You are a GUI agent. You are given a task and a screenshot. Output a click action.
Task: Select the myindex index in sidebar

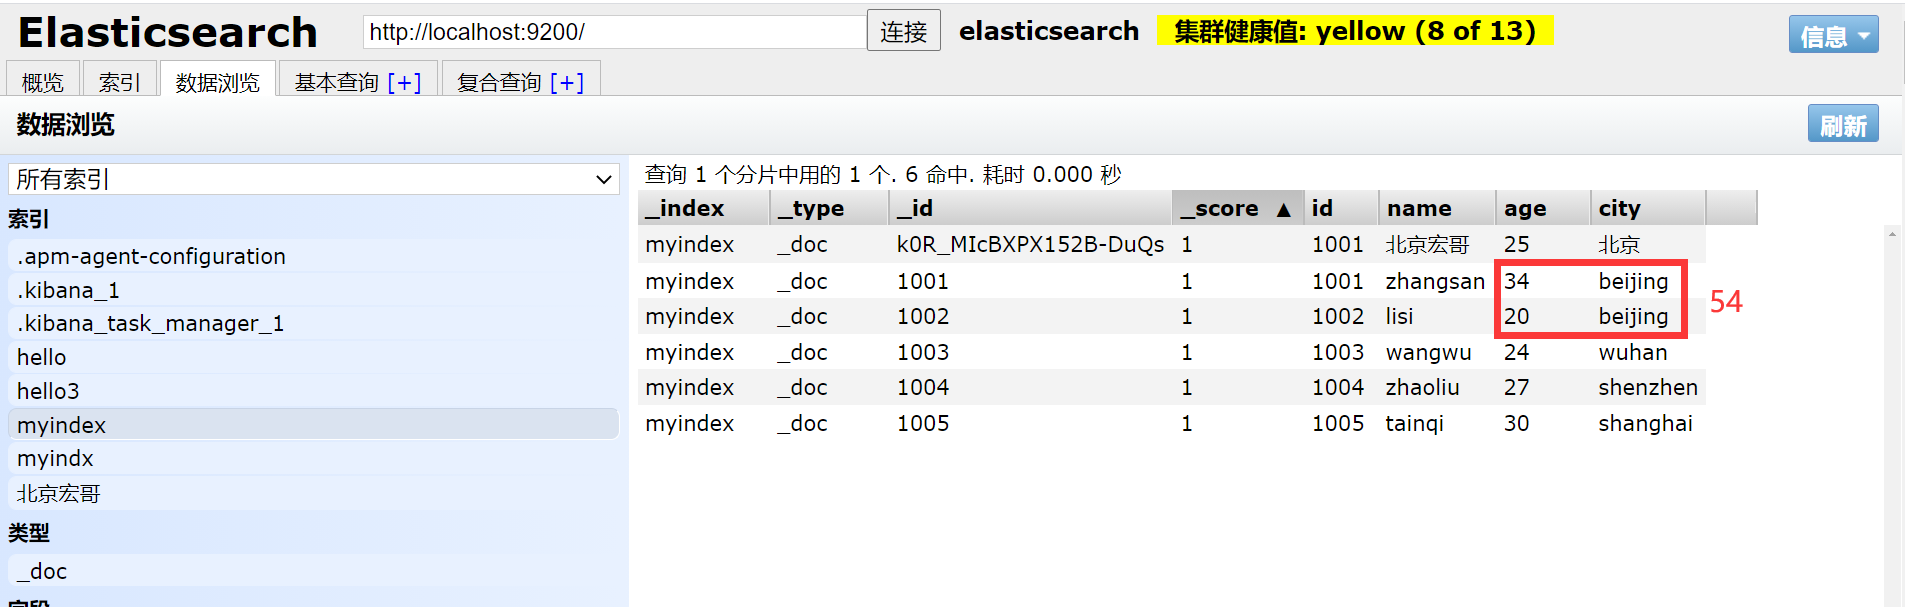313,425
